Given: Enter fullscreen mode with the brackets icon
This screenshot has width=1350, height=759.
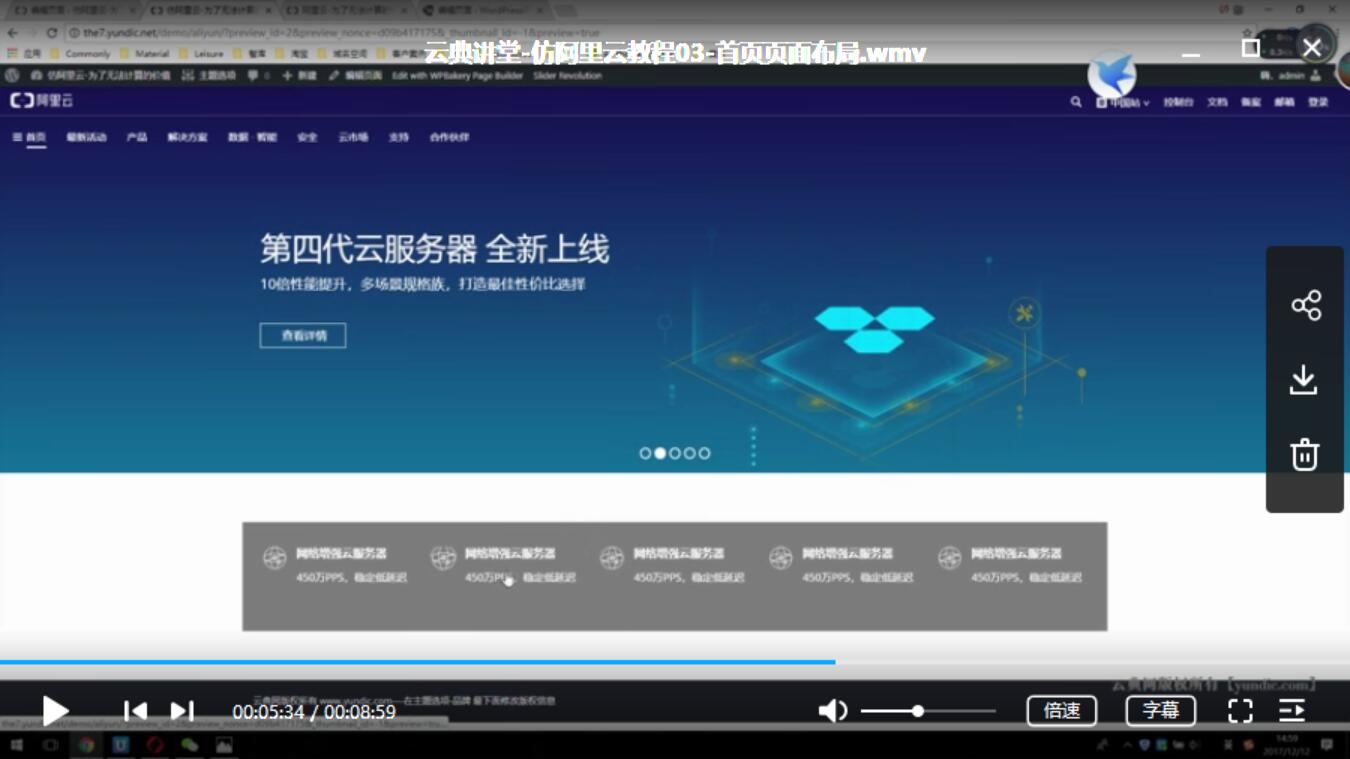Looking at the screenshot, I should point(1240,711).
